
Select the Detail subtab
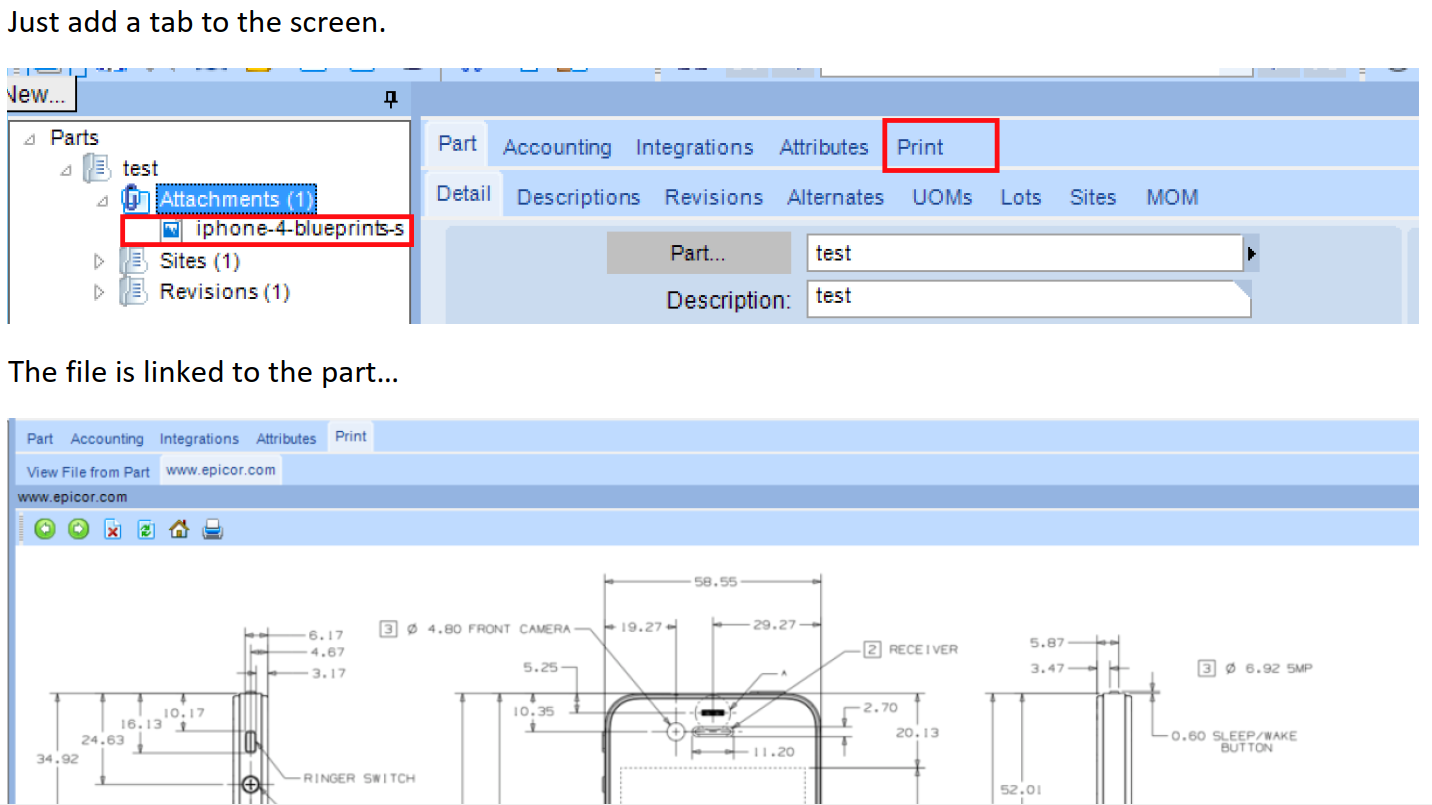pos(463,194)
